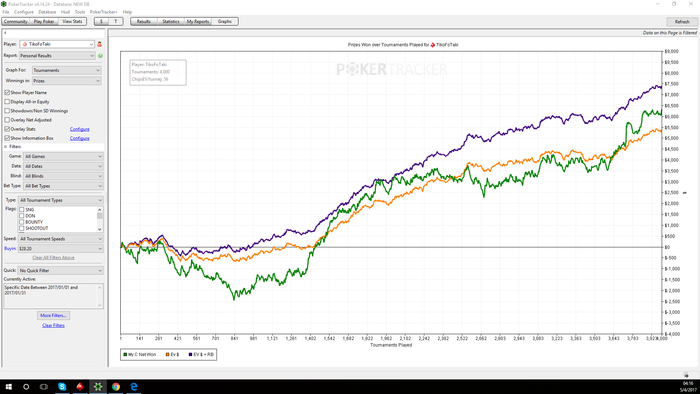Click the player search icon beside TikoFoTaki
Viewport: 700px width, 394px height.
[100, 44]
